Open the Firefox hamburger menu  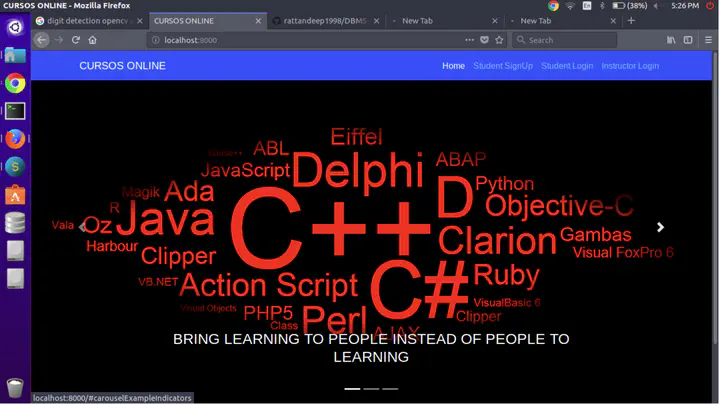point(706,40)
